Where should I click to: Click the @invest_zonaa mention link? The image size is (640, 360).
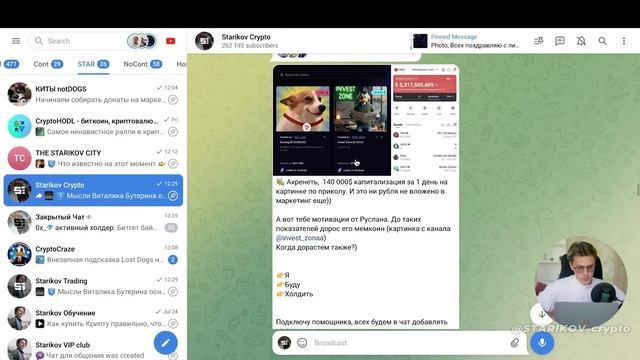(300, 238)
